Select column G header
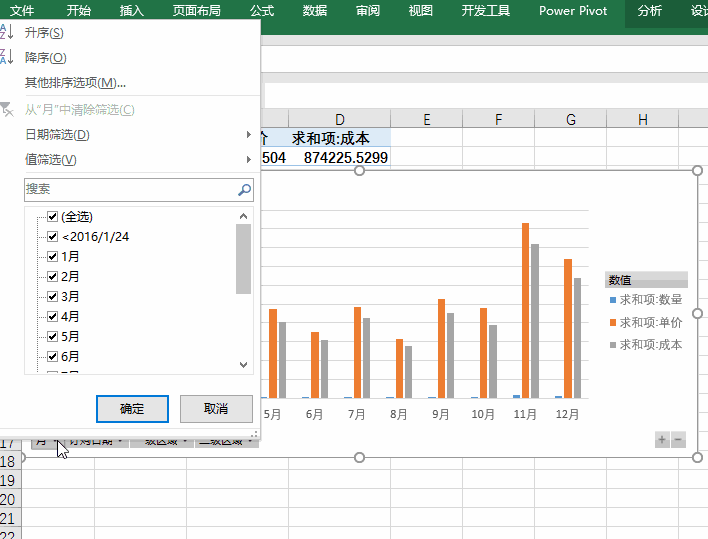 coord(571,119)
